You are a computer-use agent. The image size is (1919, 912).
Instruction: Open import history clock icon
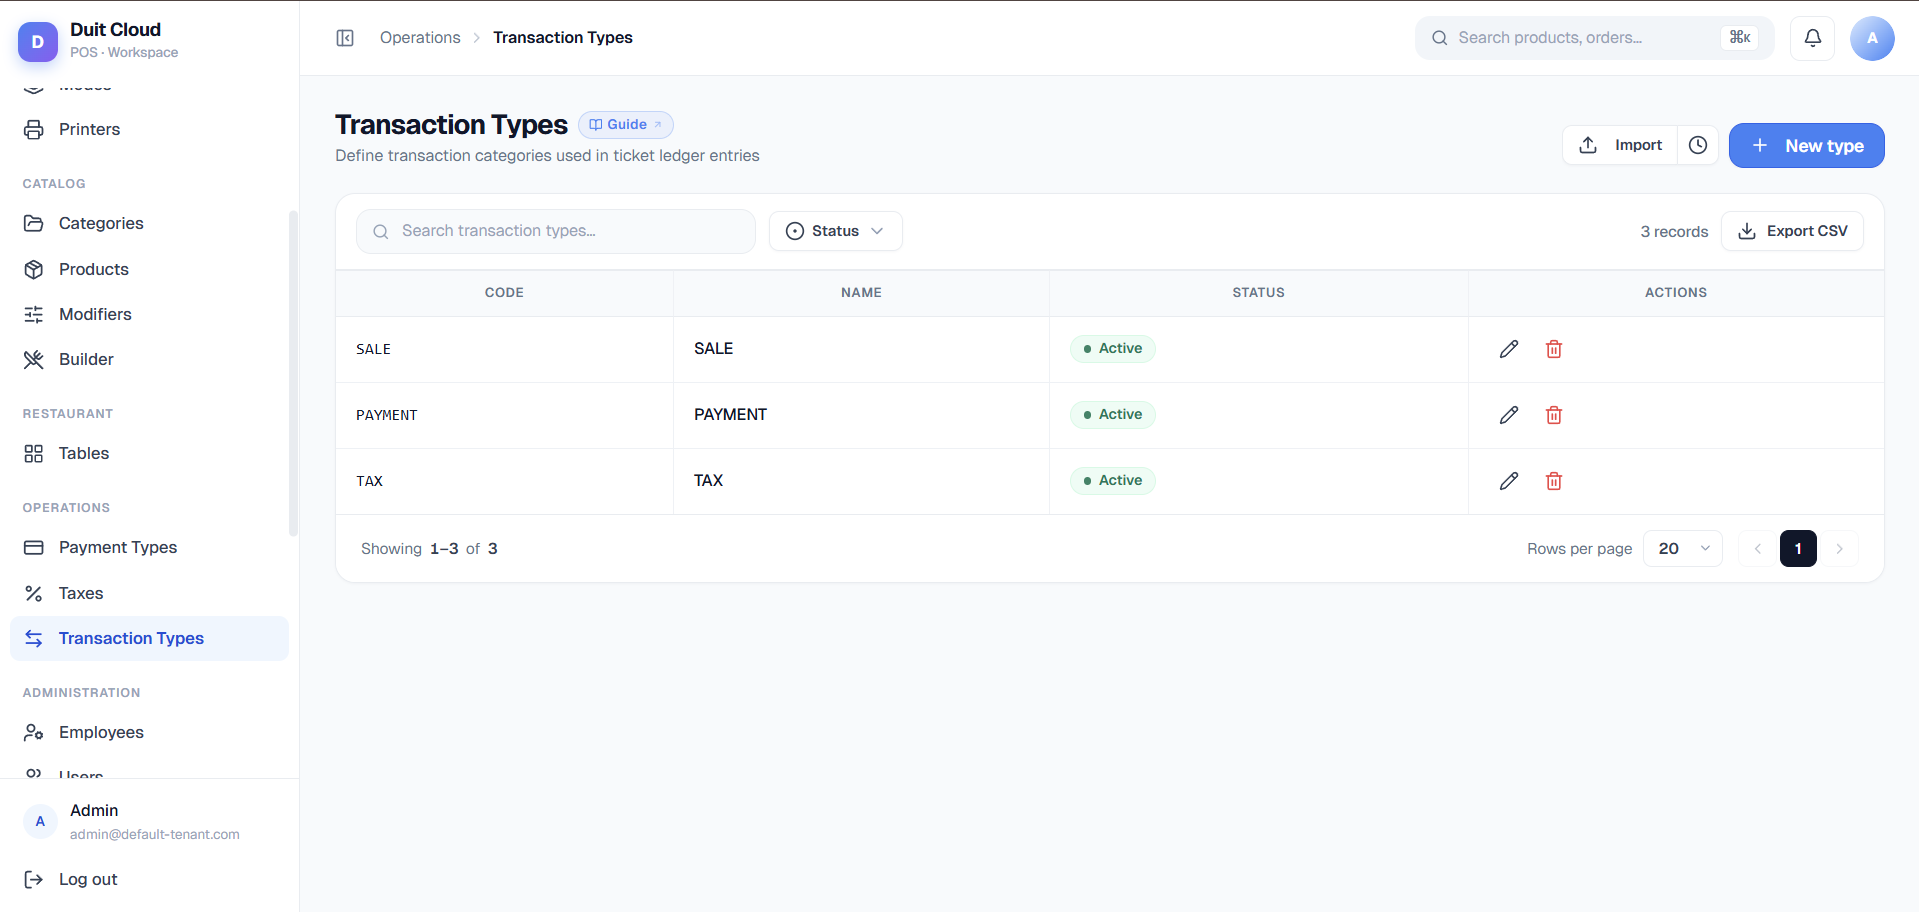pyautogui.click(x=1698, y=145)
